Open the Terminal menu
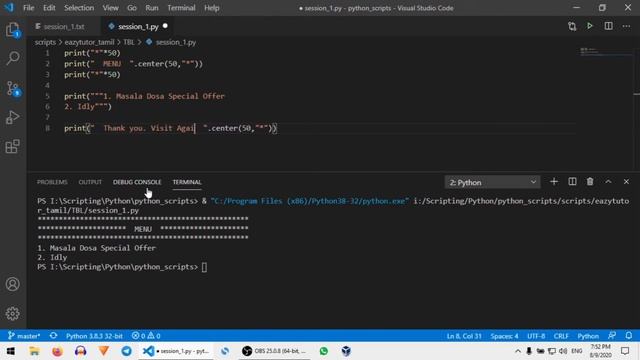This screenshot has height=360, width=640. pyautogui.click(x=181, y=8)
